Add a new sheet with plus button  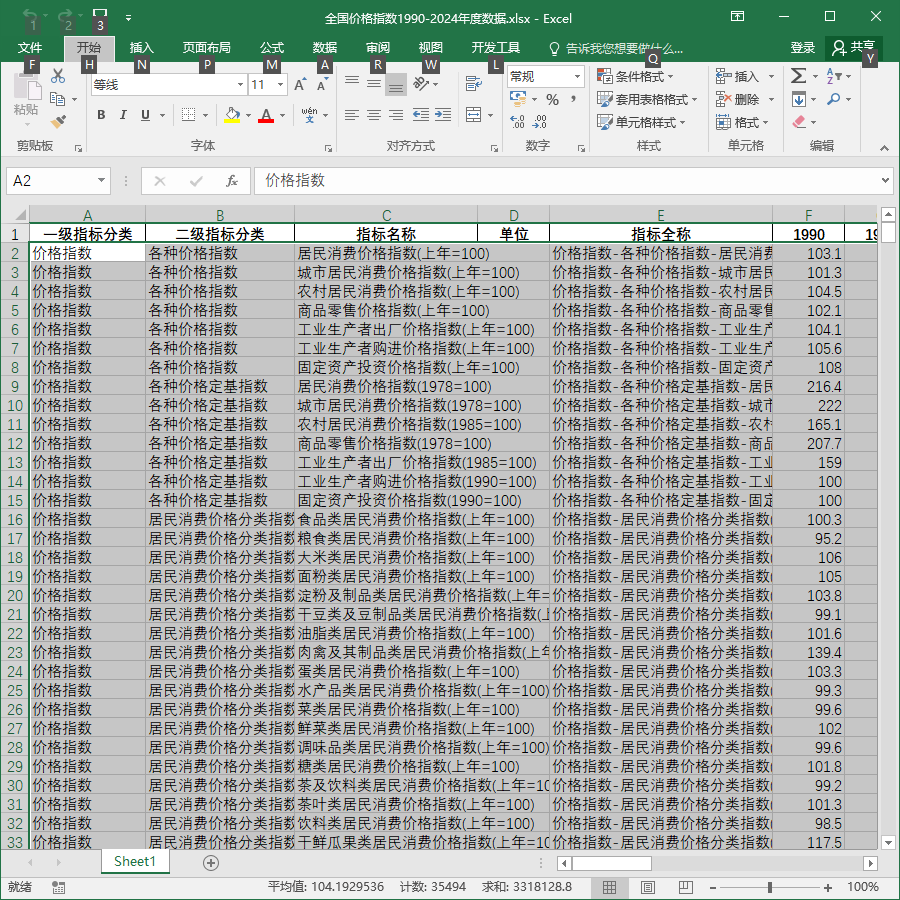(x=211, y=863)
